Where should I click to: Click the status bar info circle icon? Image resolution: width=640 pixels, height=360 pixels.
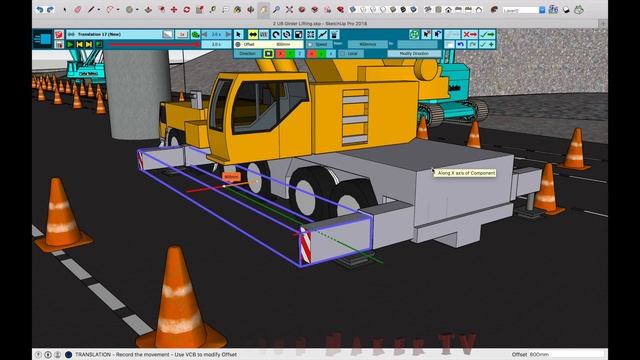(48, 354)
